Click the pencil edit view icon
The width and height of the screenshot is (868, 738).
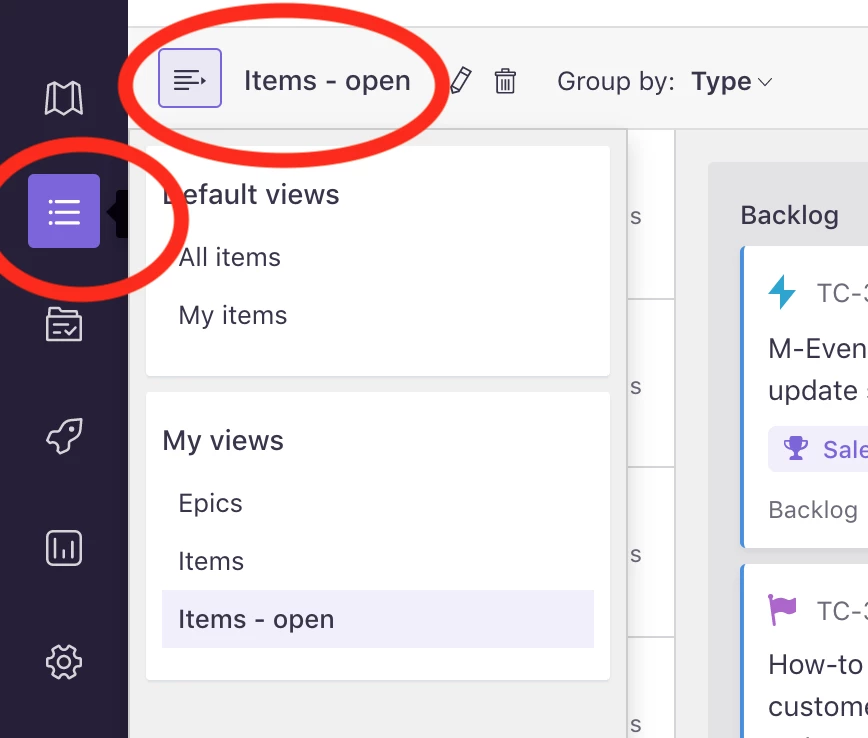click(460, 81)
